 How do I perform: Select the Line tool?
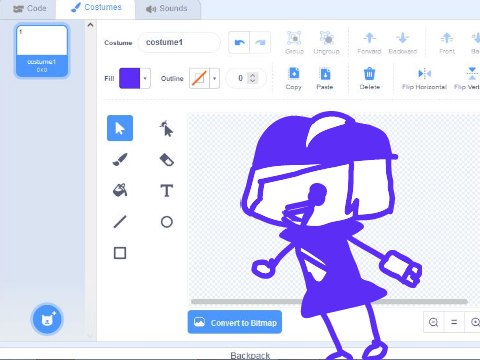point(120,222)
